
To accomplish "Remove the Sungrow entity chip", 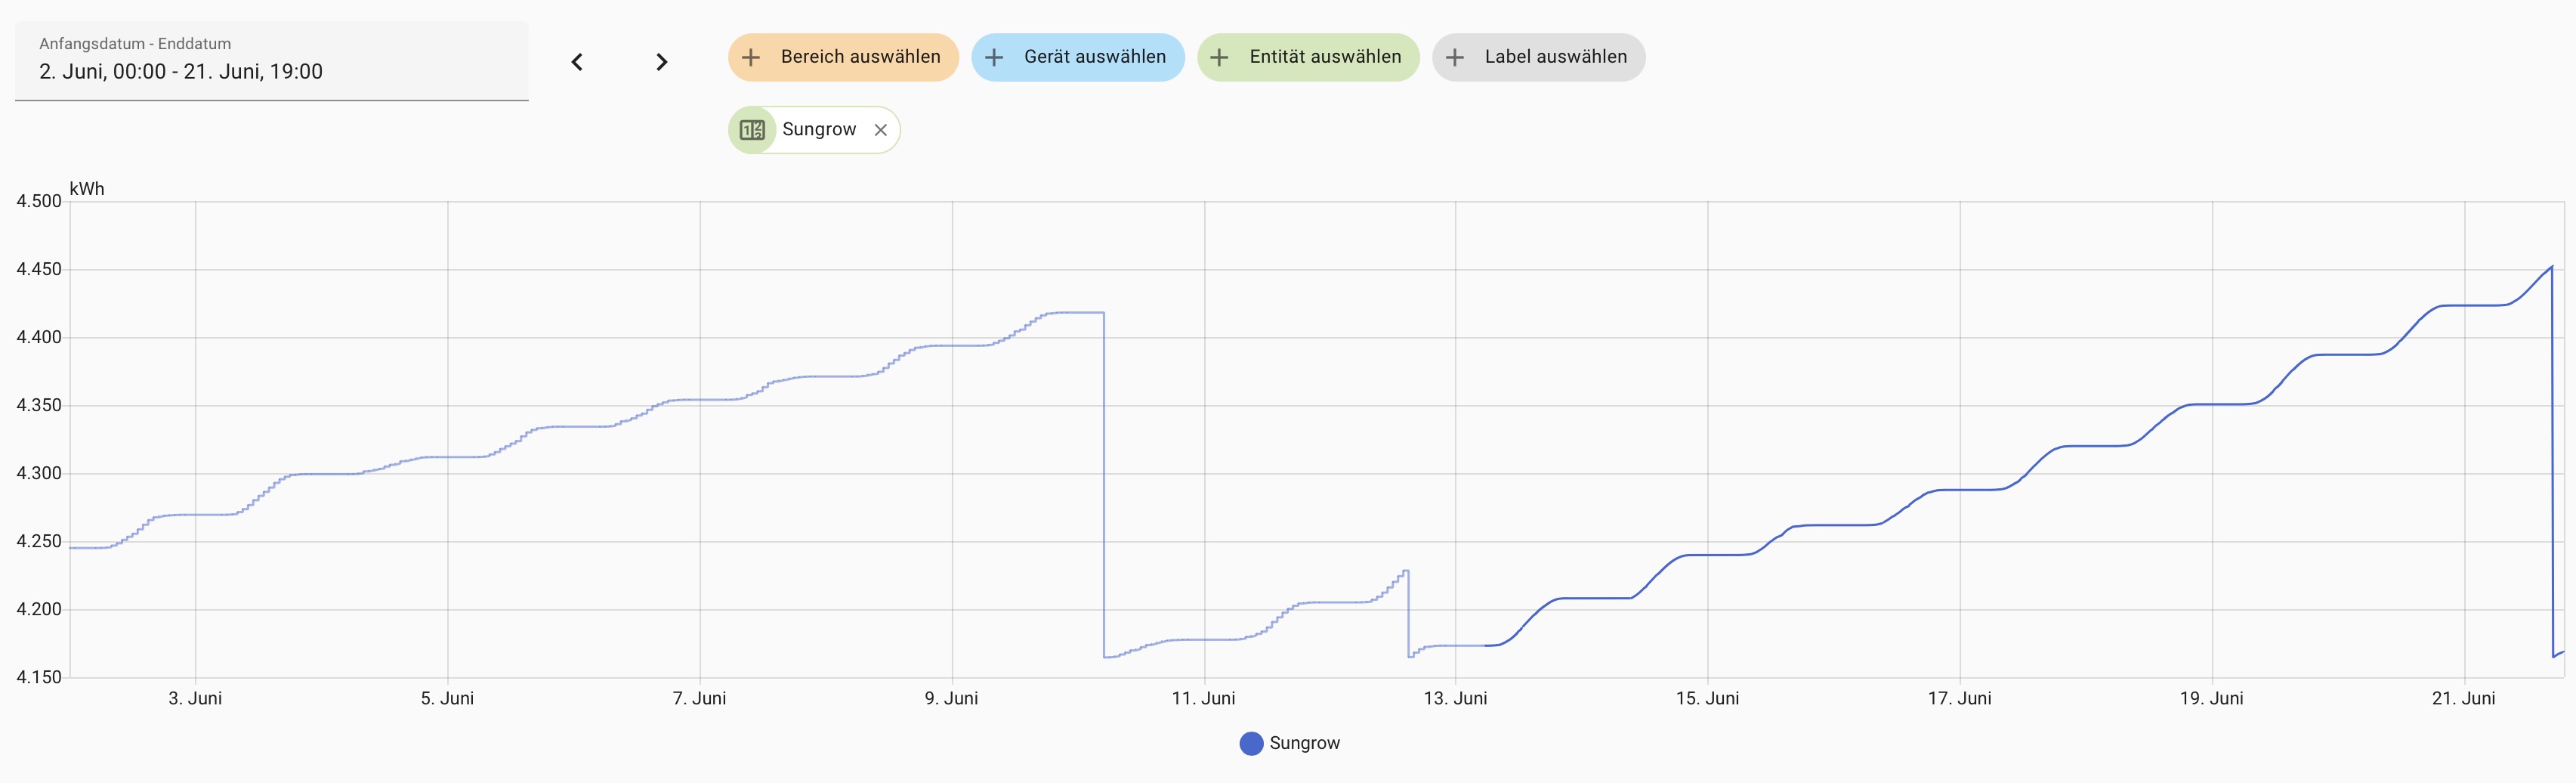I will pos(880,130).
